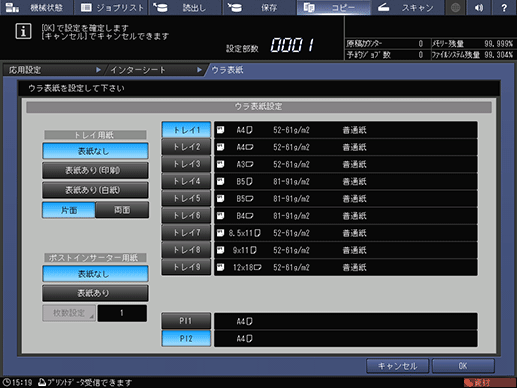Click the ファイルシステム残量 99.304% value
The width and height of the screenshot is (517, 388).
click(499, 55)
